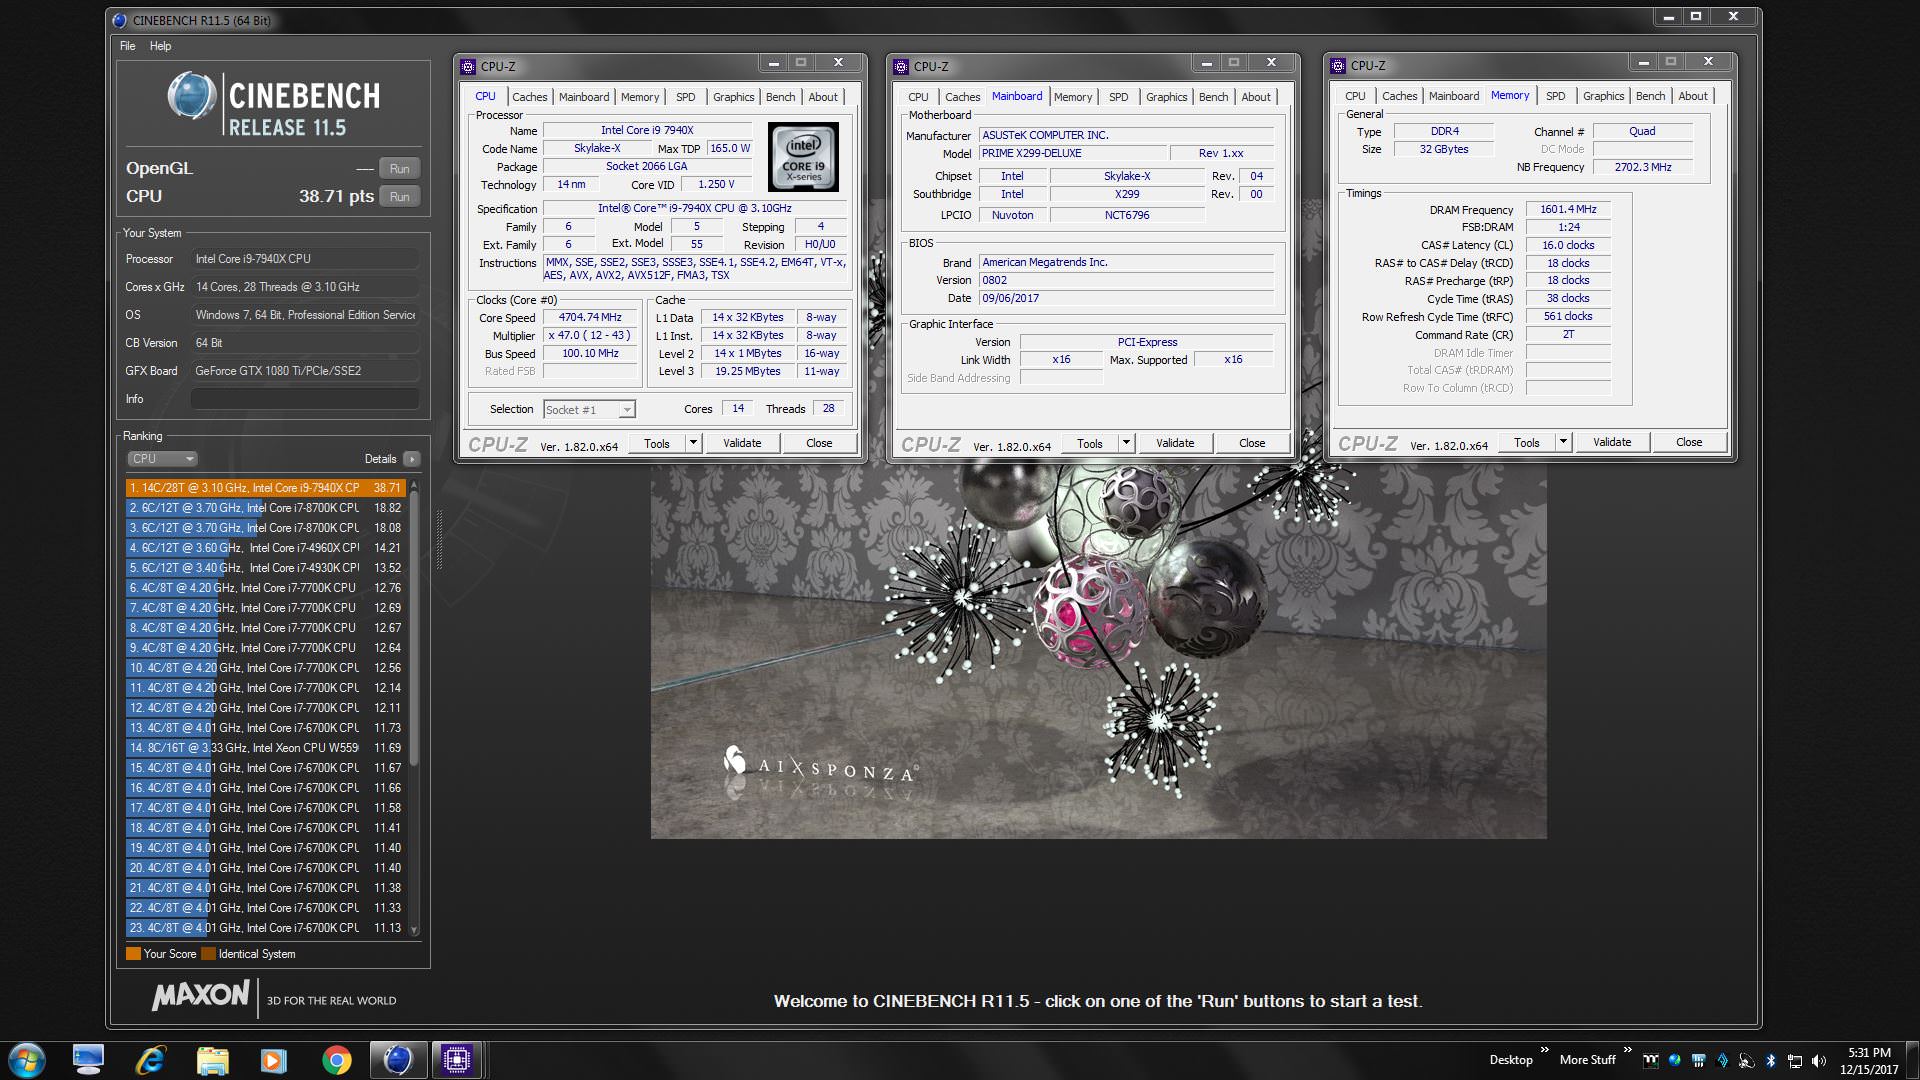Image resolution: width=1920 pixels, height=1080 pixels.
Task: Click Close button in Mainboard CPU-Z window
Action: (1252, 443)
